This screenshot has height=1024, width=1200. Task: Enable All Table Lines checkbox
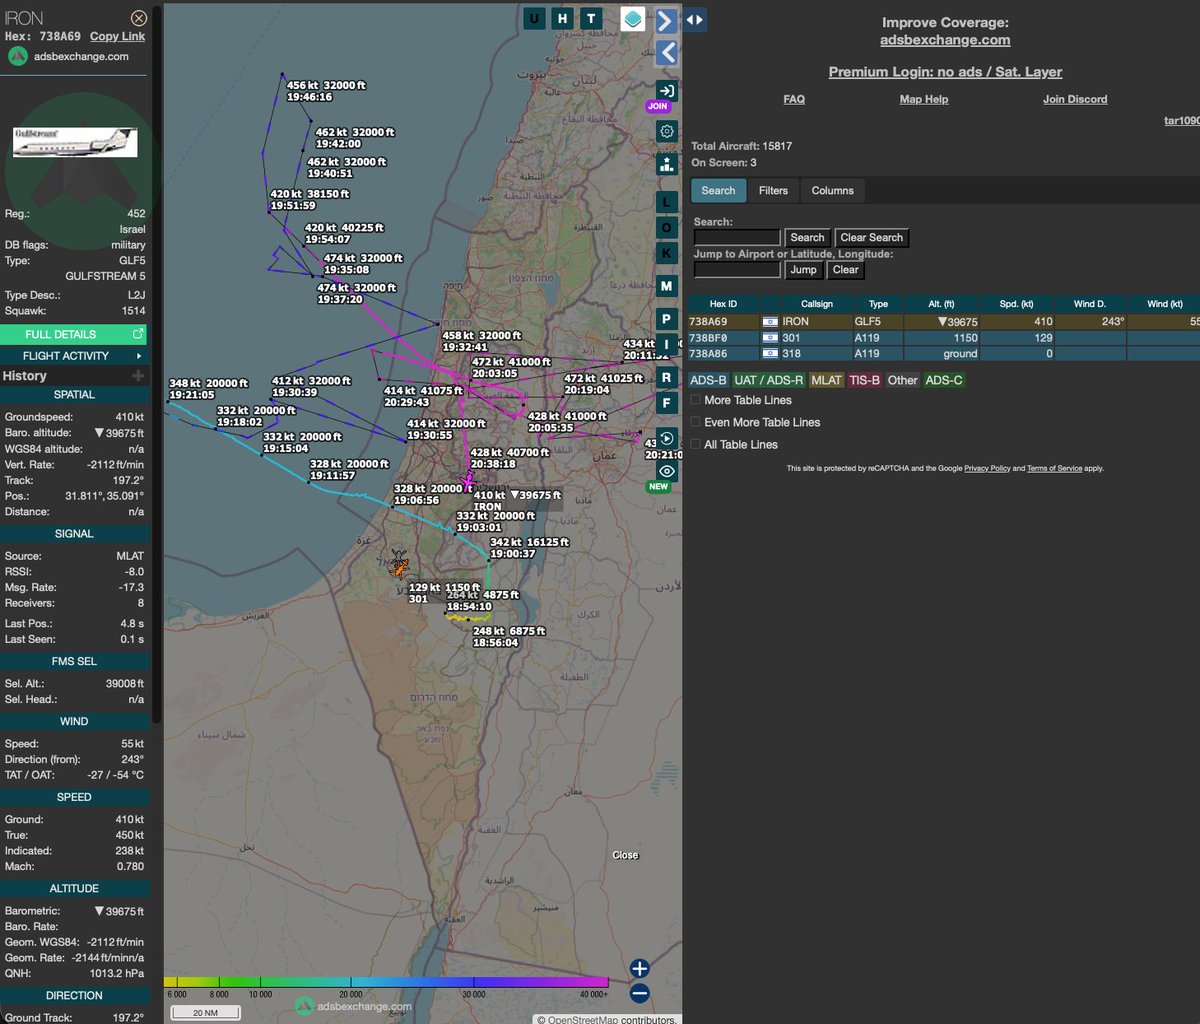tap(696, 444)
